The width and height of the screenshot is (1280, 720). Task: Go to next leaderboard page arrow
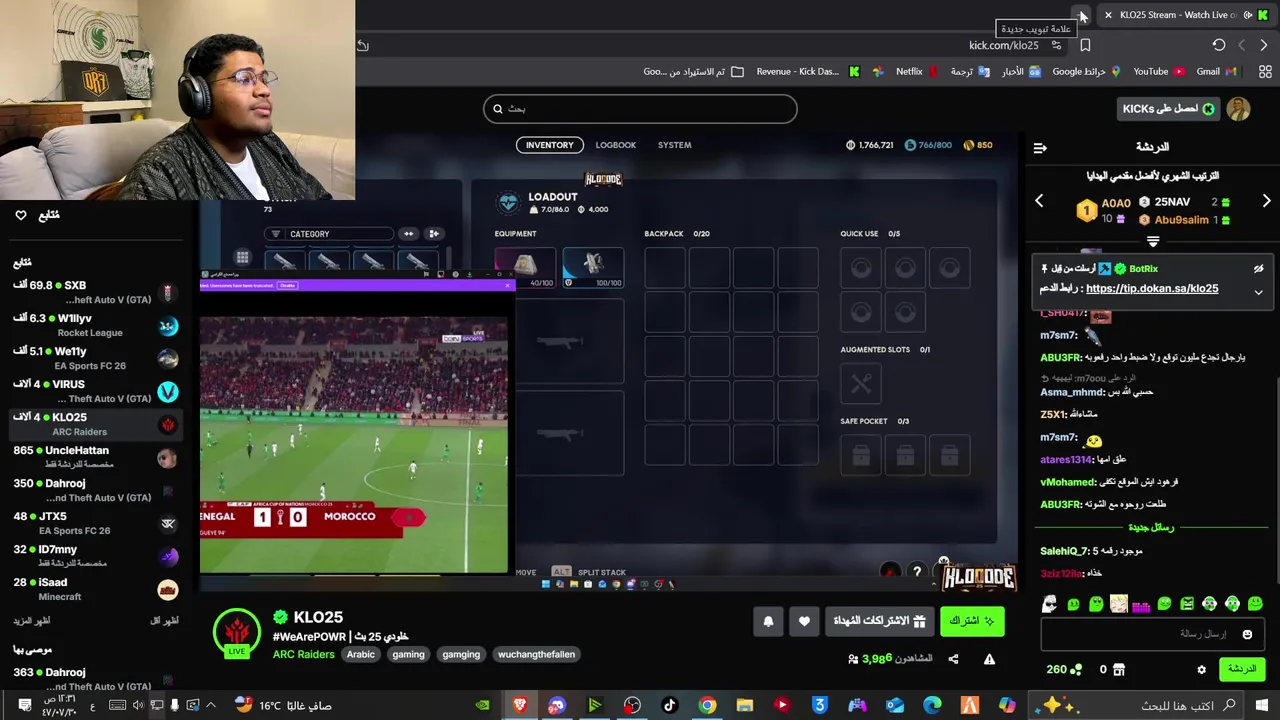click(1266, 201)
